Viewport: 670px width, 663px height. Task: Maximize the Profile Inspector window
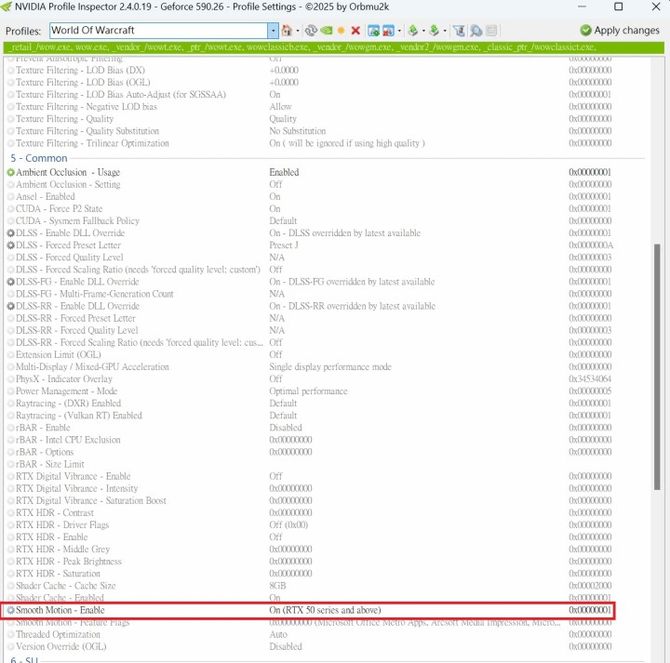(618, 6)
